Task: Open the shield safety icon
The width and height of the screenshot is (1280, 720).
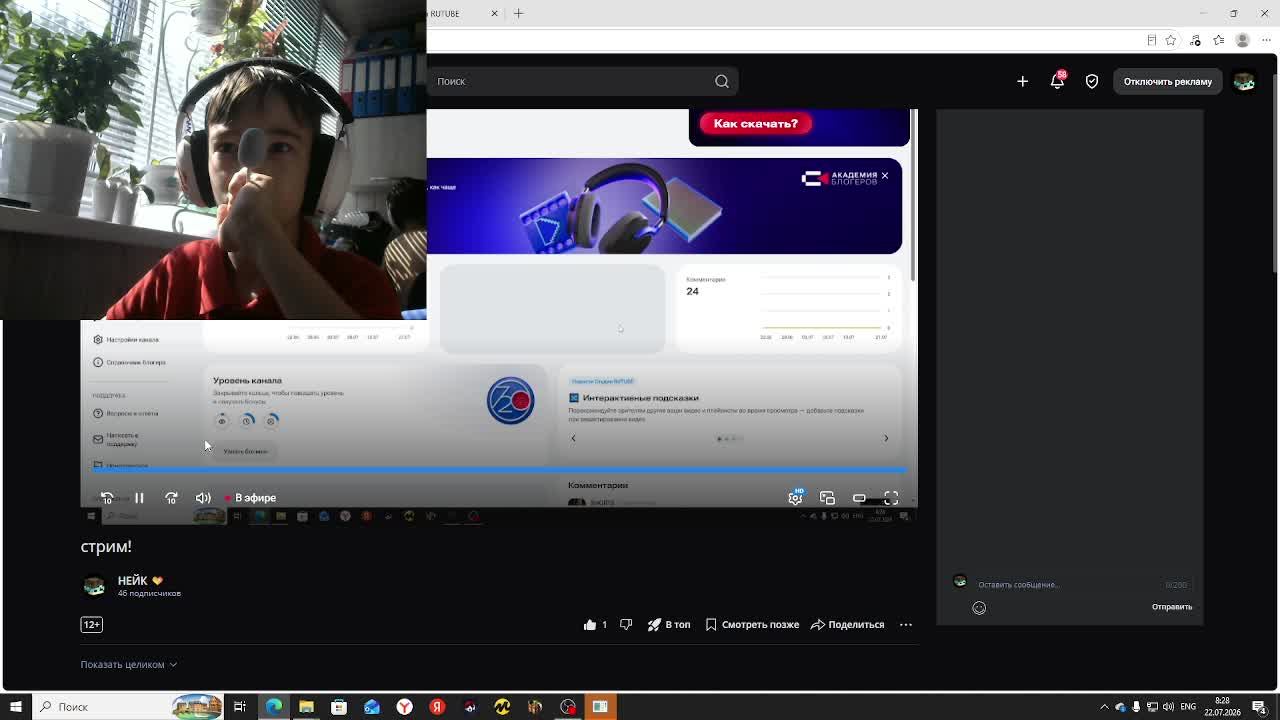Action: click(x=1092, y=81)
